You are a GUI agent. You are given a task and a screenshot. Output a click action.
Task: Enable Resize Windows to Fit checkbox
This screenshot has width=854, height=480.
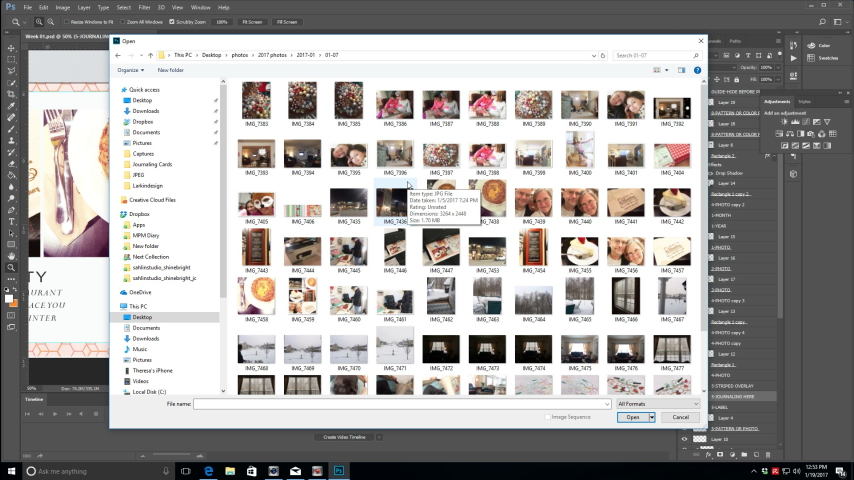coord(66,22)
